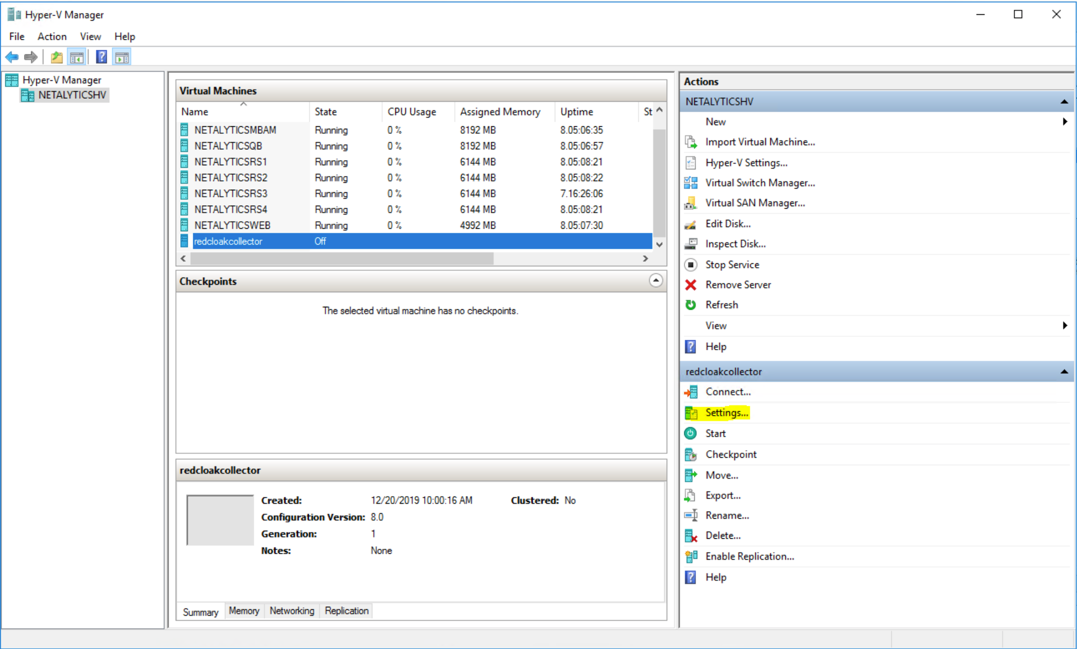Image resolution: width=1077 pixels, height=649 pixels.
Task: Click Help under redcloakcollector actions
Action: coord(716,577)
